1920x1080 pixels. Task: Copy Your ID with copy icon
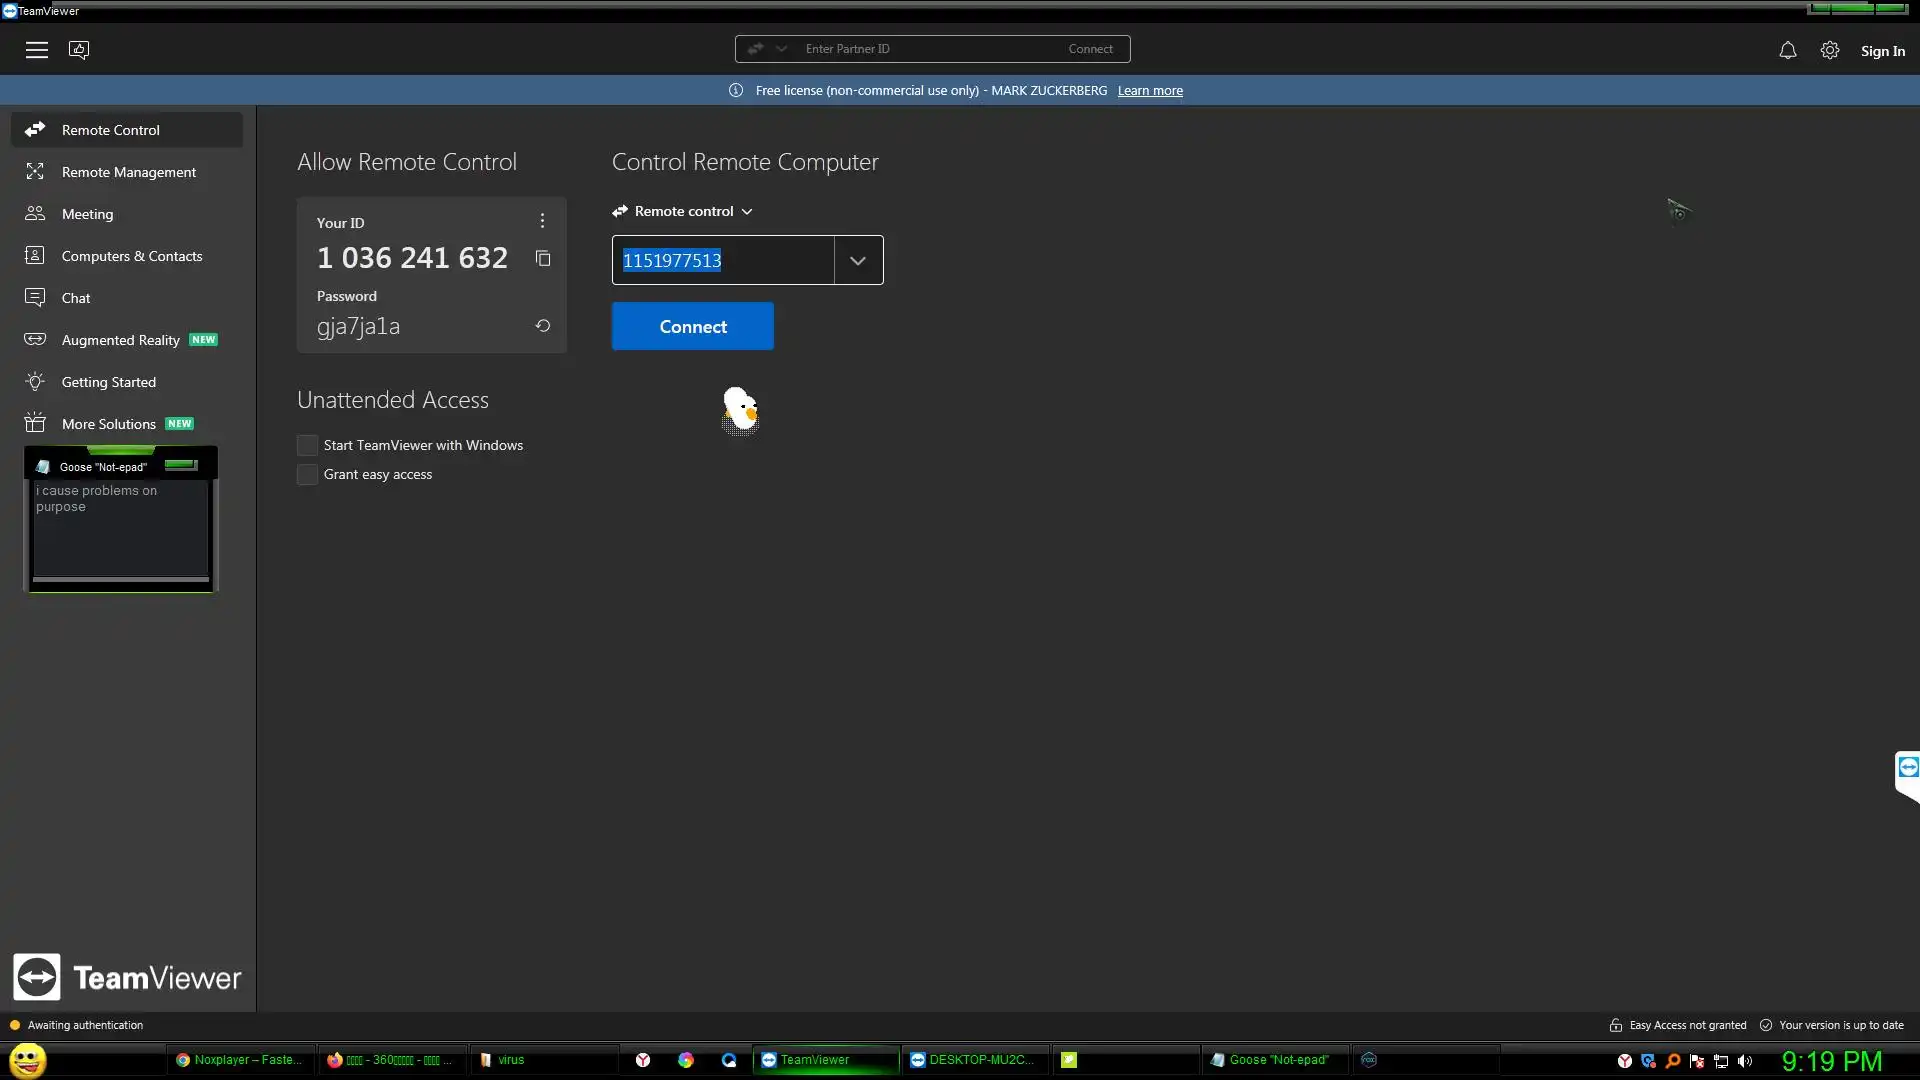click(x=543, y=259)
